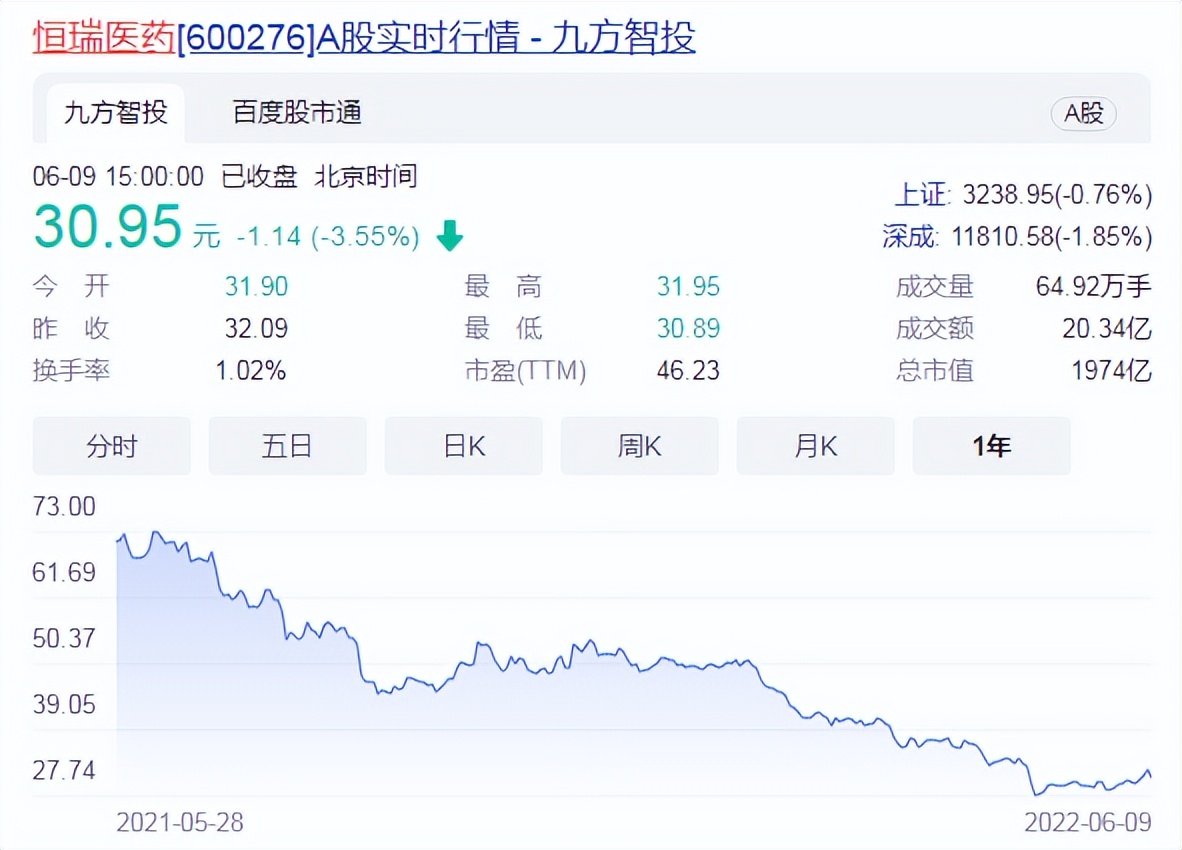Switch to 分时 intraday chart view
Viewport: 1182px width, 850px height.
coord(111,446)
